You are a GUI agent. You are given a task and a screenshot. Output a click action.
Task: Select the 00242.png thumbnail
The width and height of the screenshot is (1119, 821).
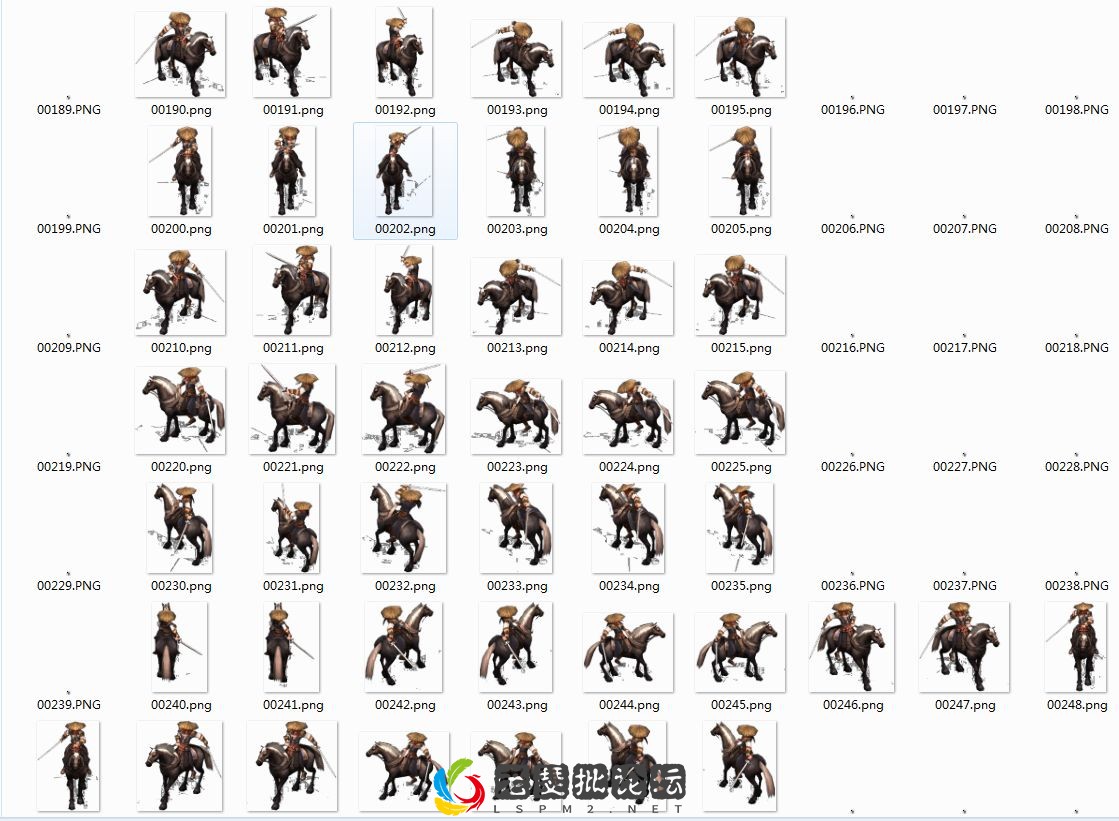404,647
